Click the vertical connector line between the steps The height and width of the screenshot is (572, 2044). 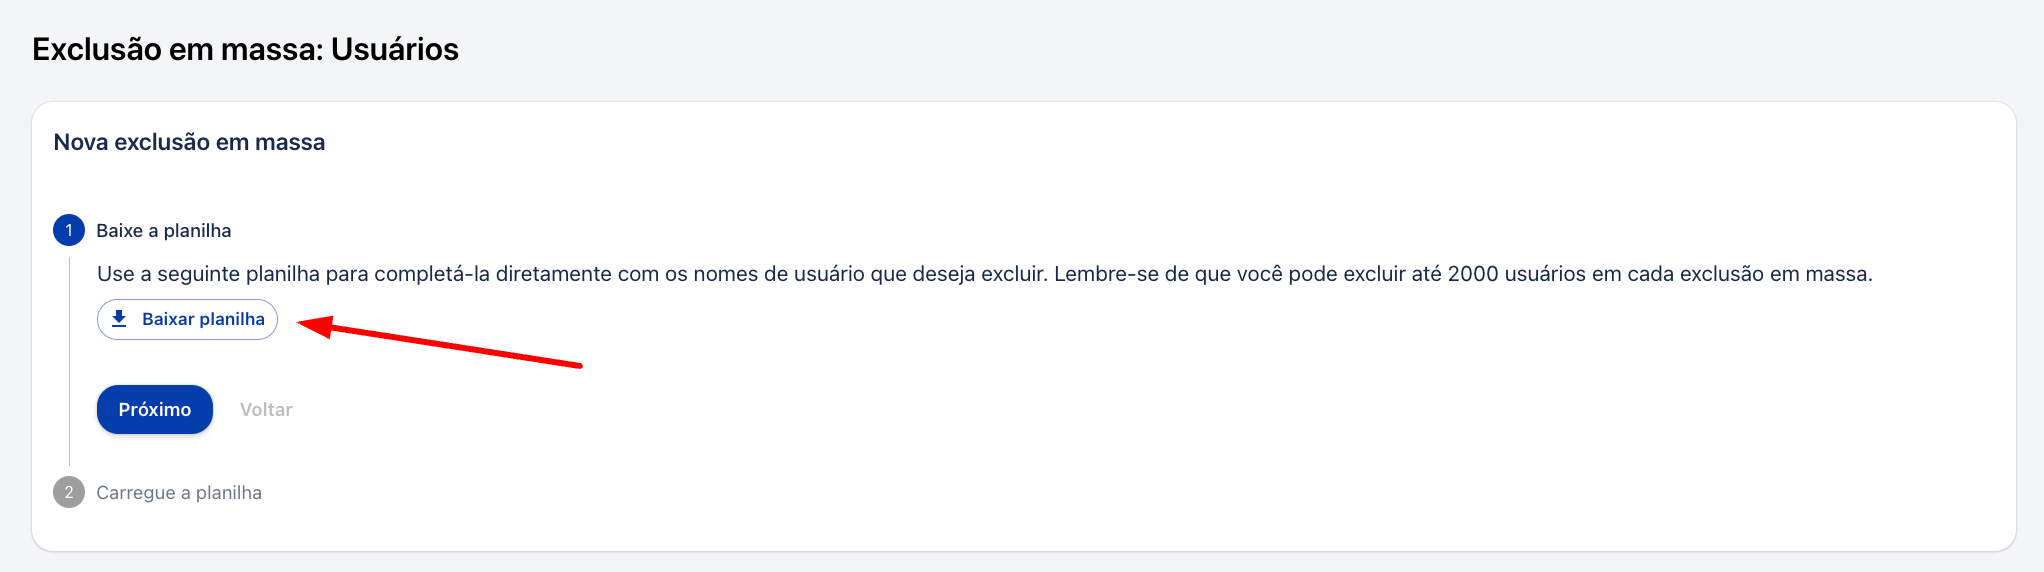(69, 361)
